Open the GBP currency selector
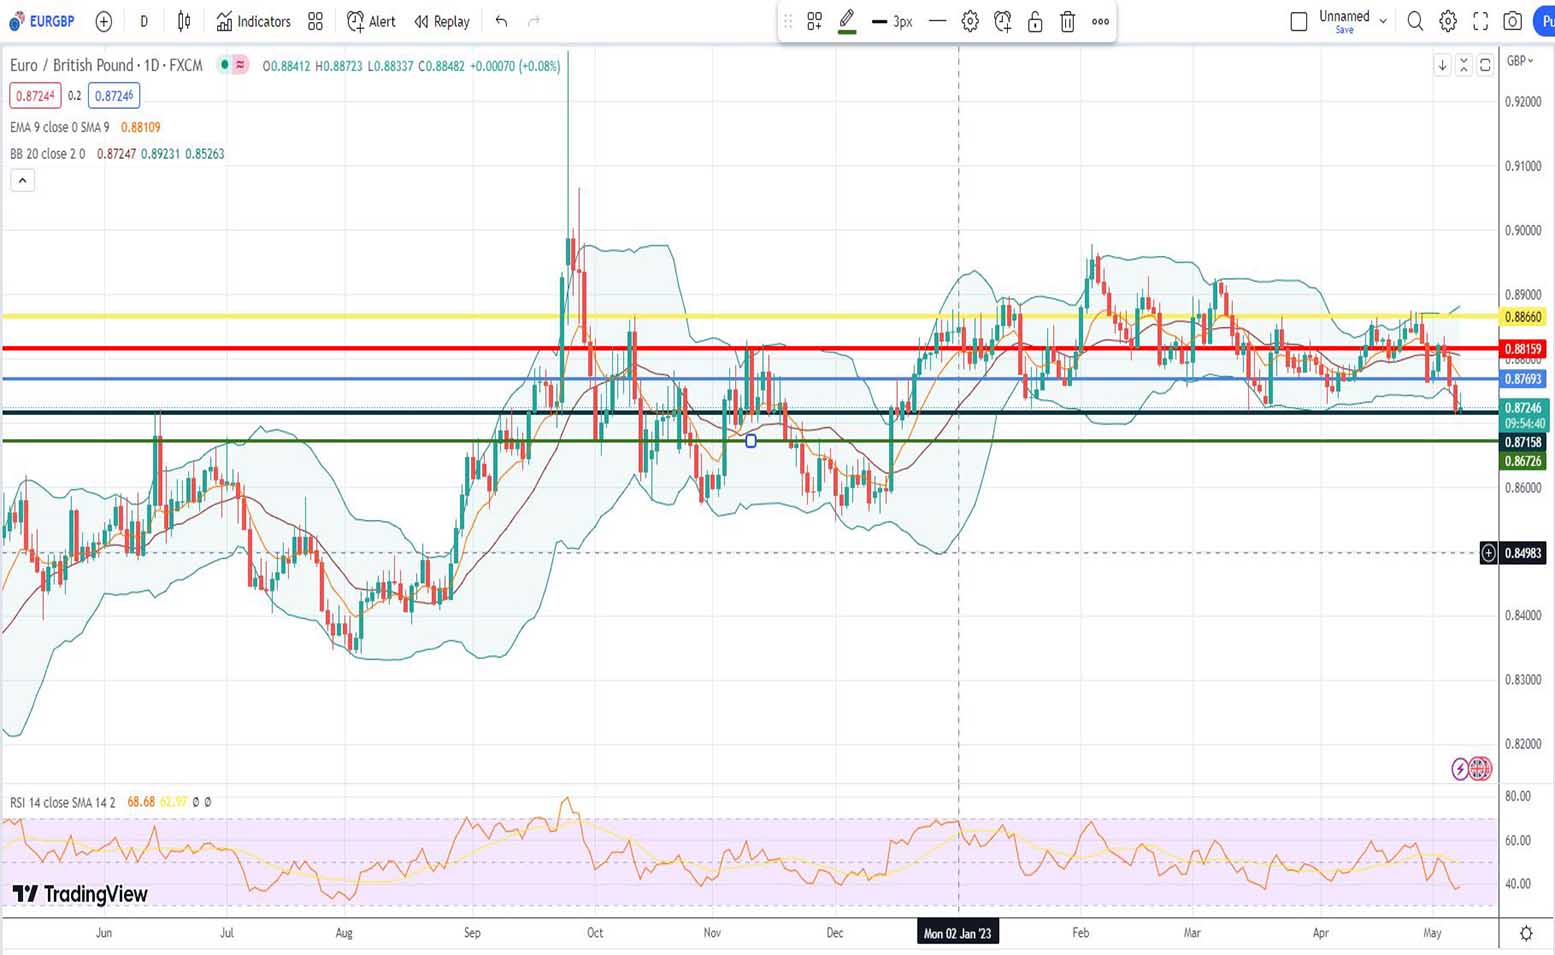This screenshot has height=955, width=1555. tap(1520, 61)
